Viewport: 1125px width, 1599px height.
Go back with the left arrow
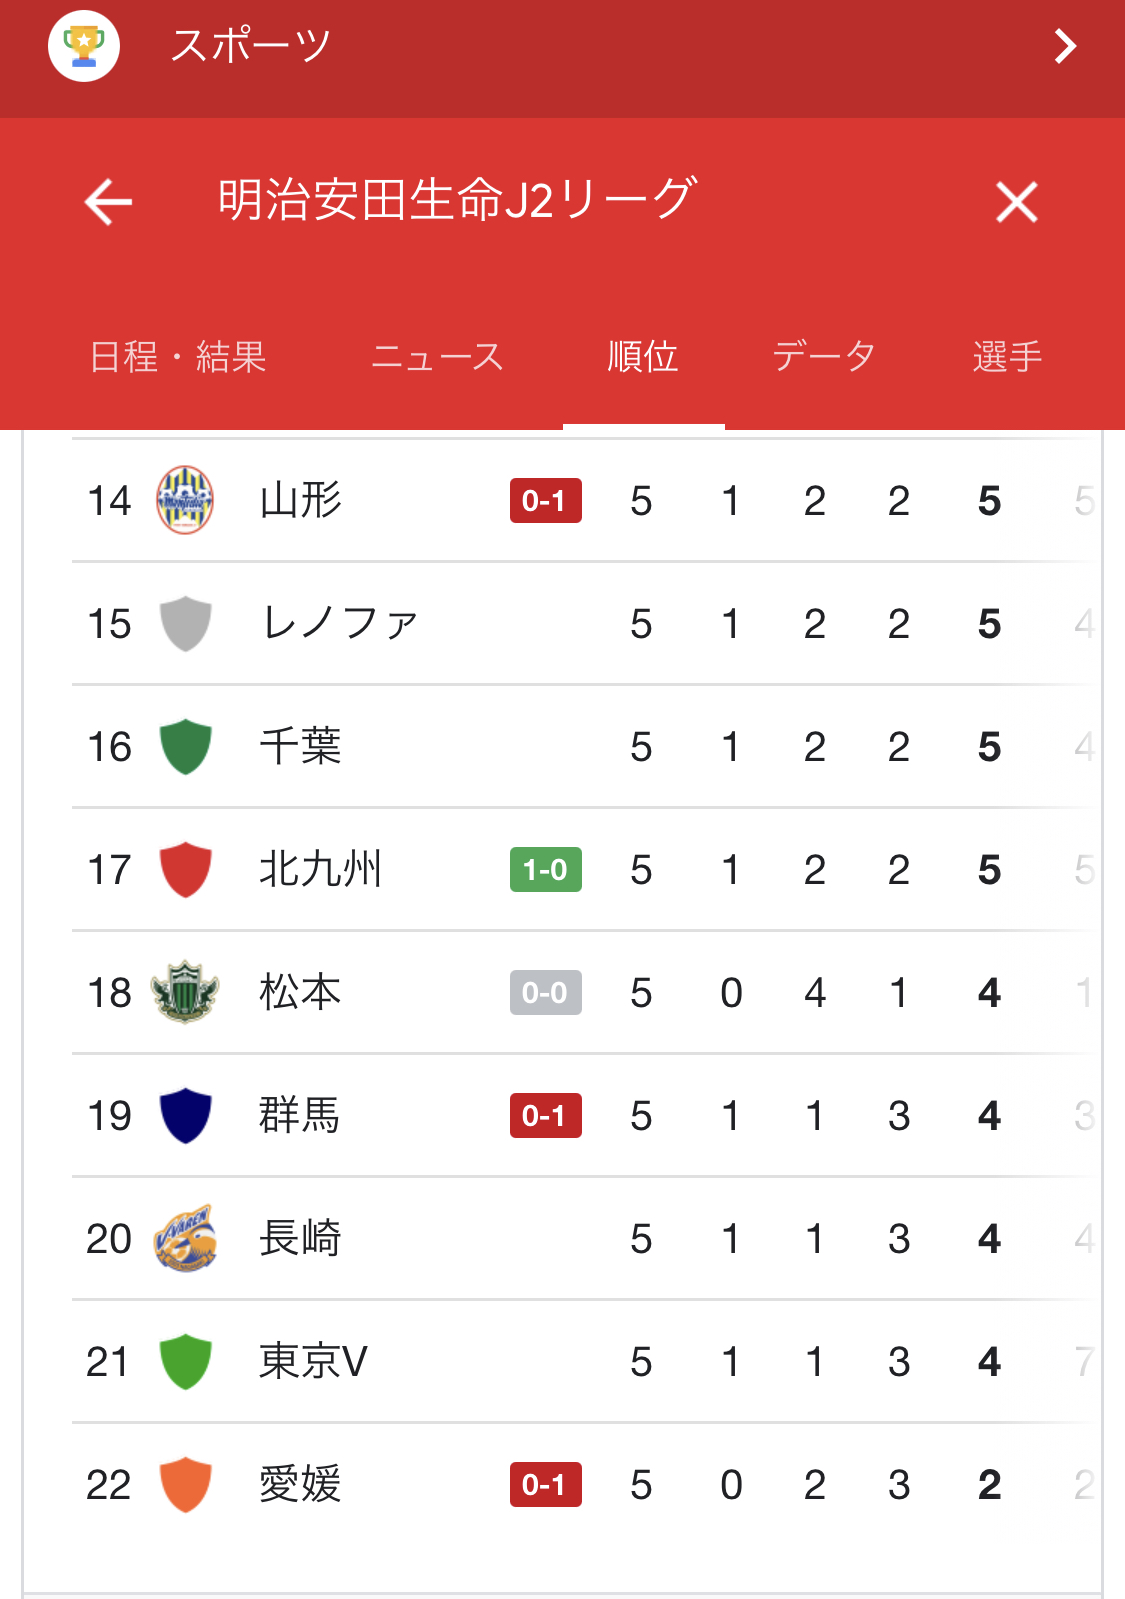pyautogui.click(x=108, y=202)
